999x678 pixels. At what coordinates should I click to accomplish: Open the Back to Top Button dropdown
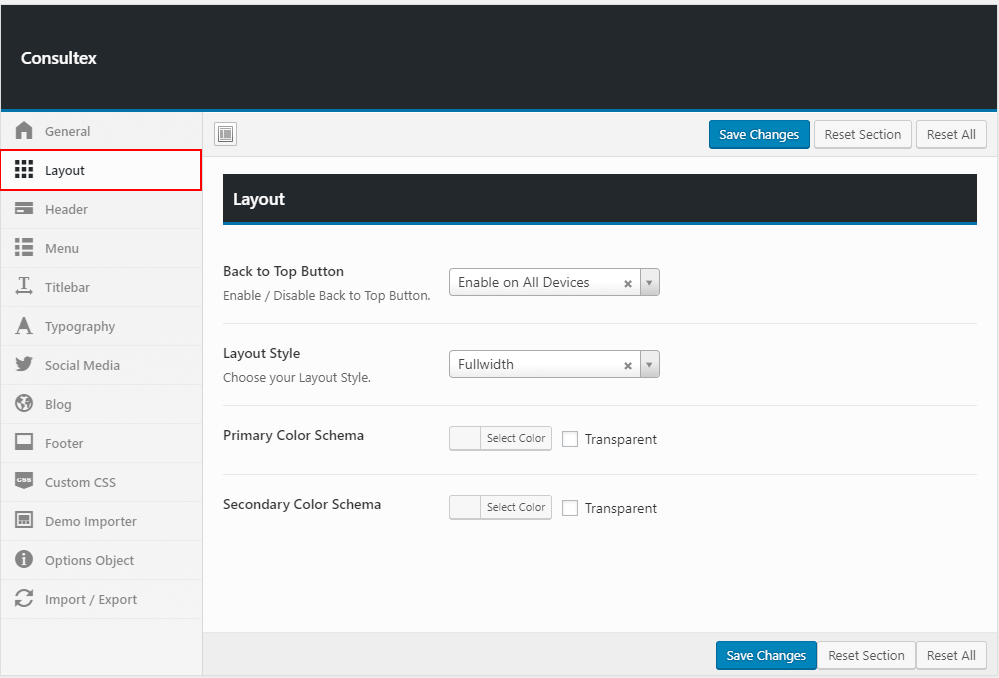tap(540, 283)
